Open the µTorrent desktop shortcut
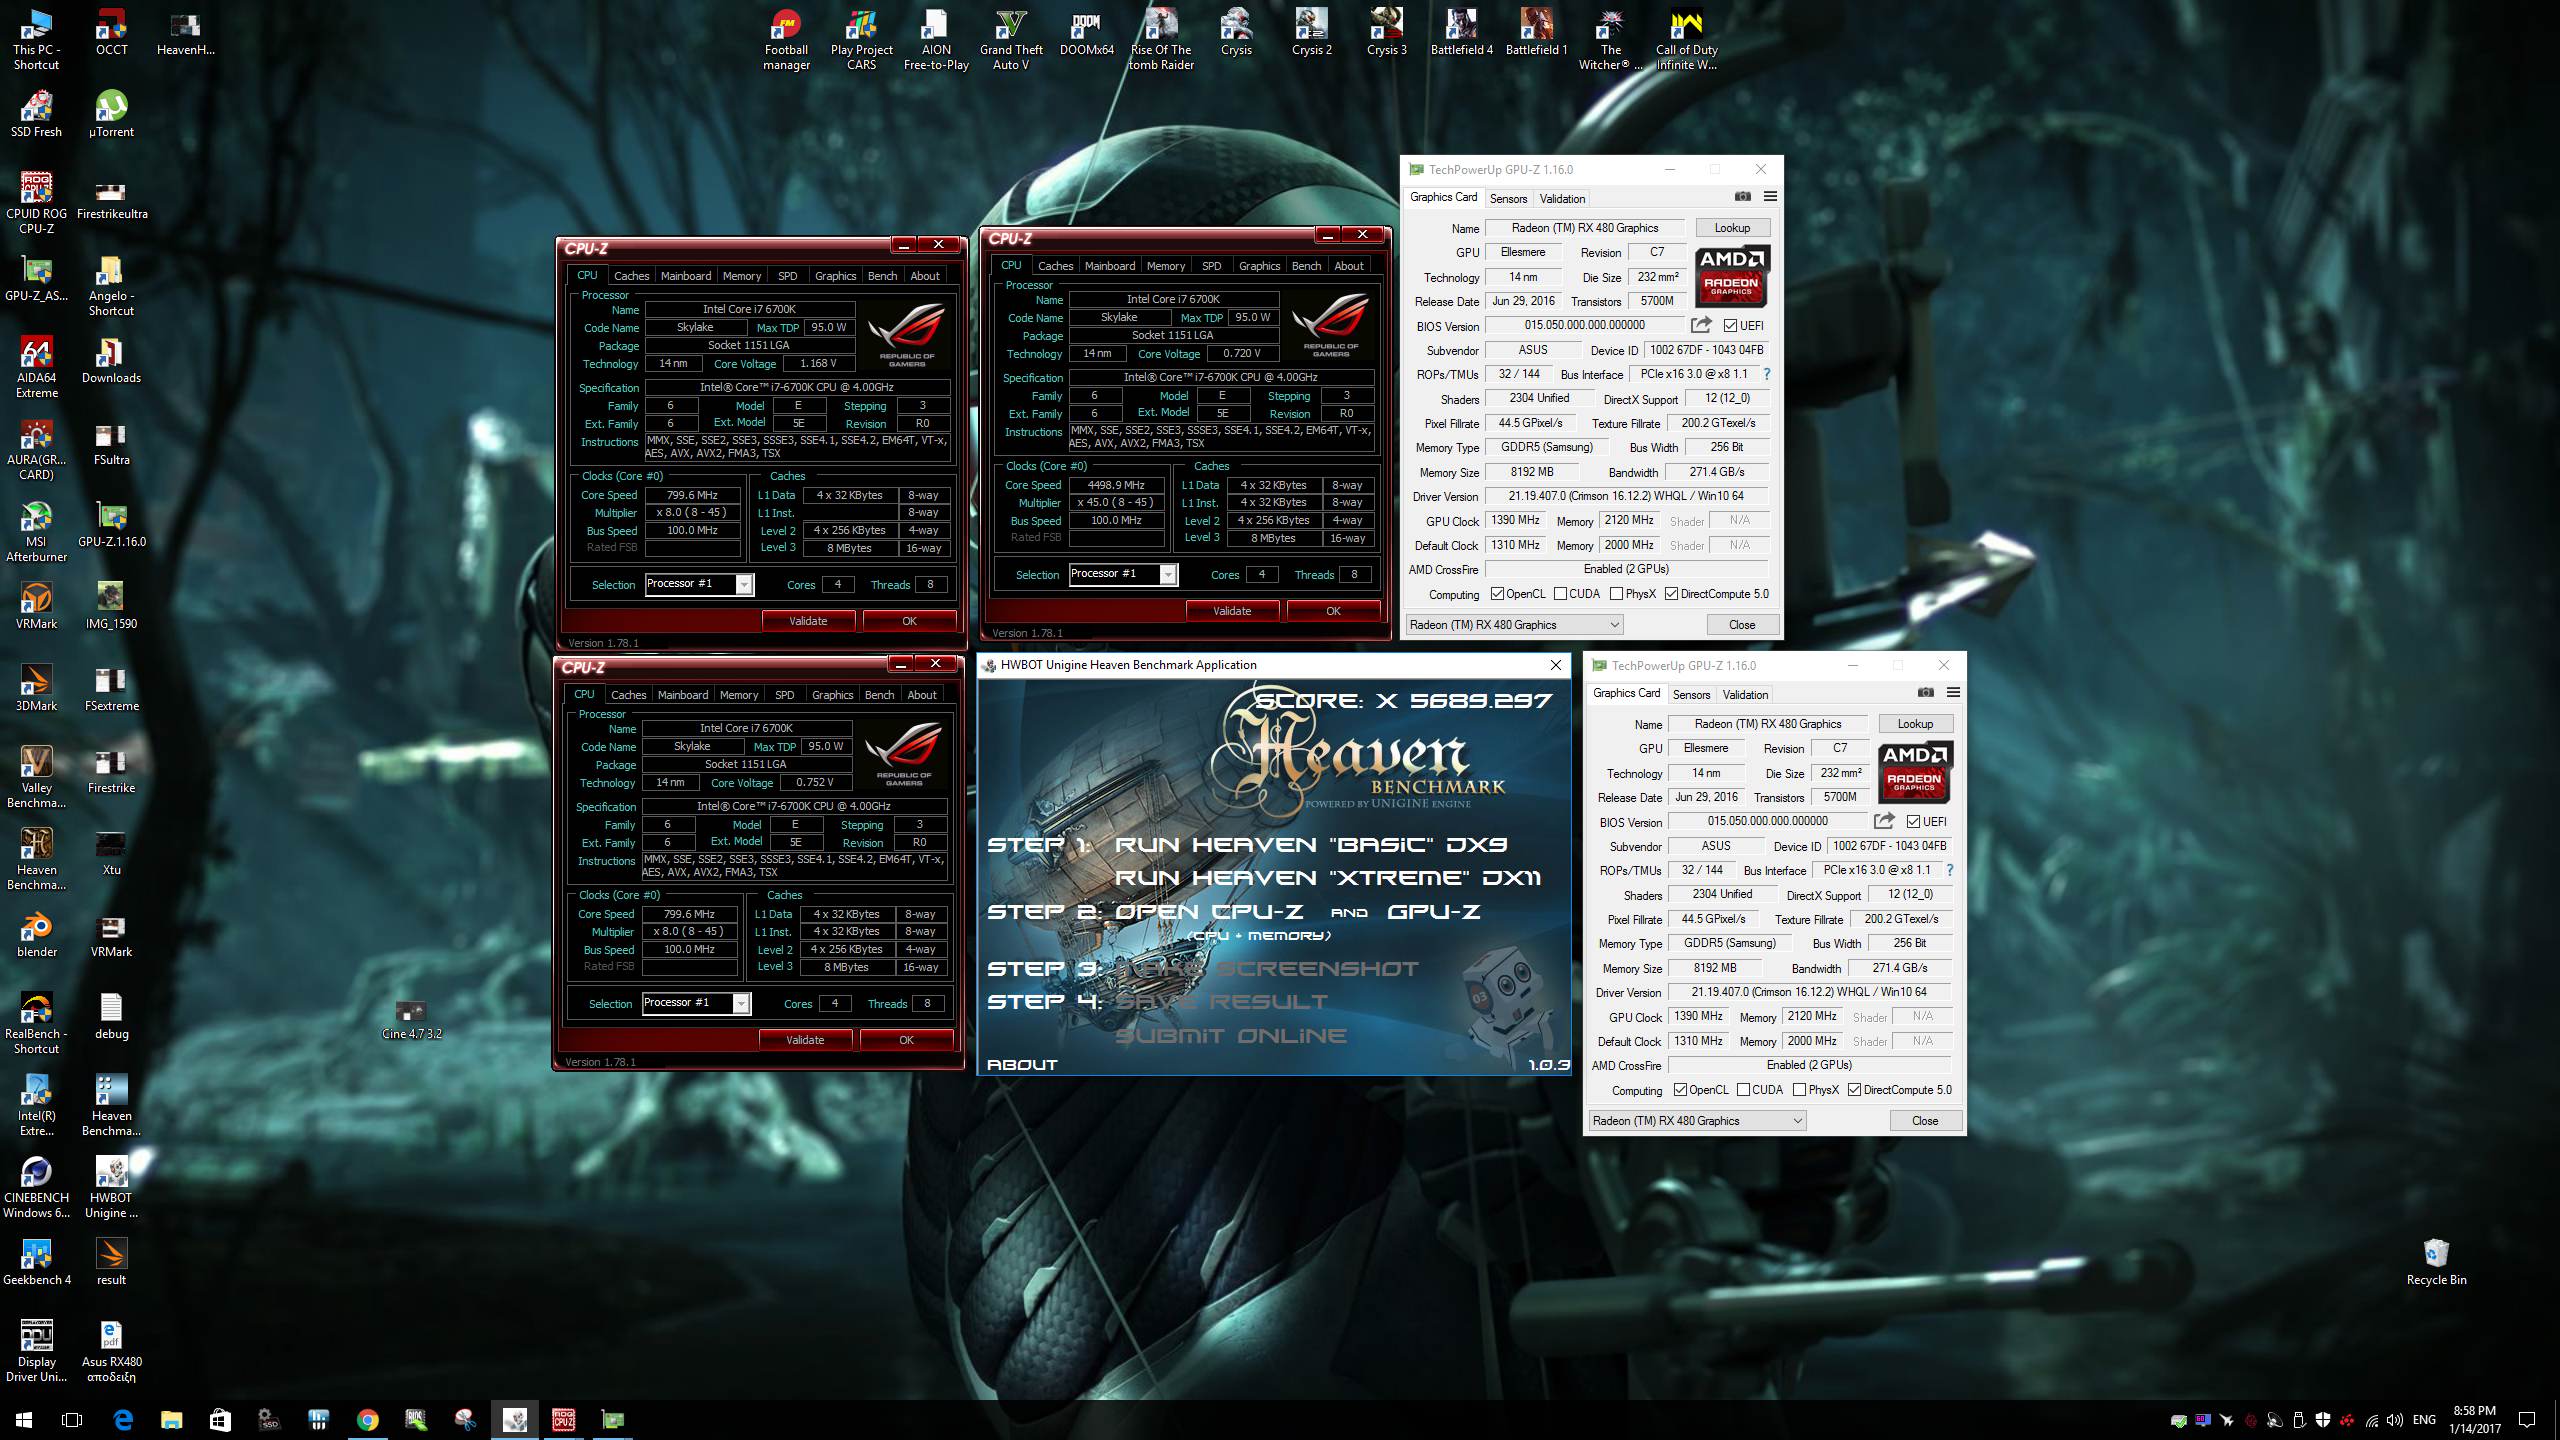Screen dimensions: 2560x1440 coord(111,114)
